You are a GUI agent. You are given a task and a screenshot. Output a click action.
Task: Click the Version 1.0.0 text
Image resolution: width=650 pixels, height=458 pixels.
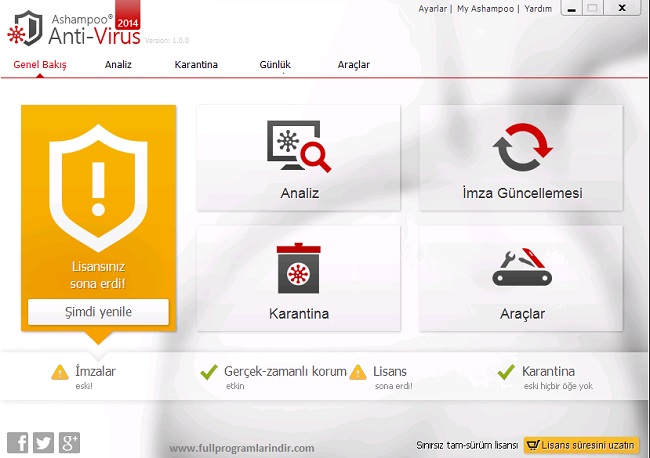(x=167, y=40)
